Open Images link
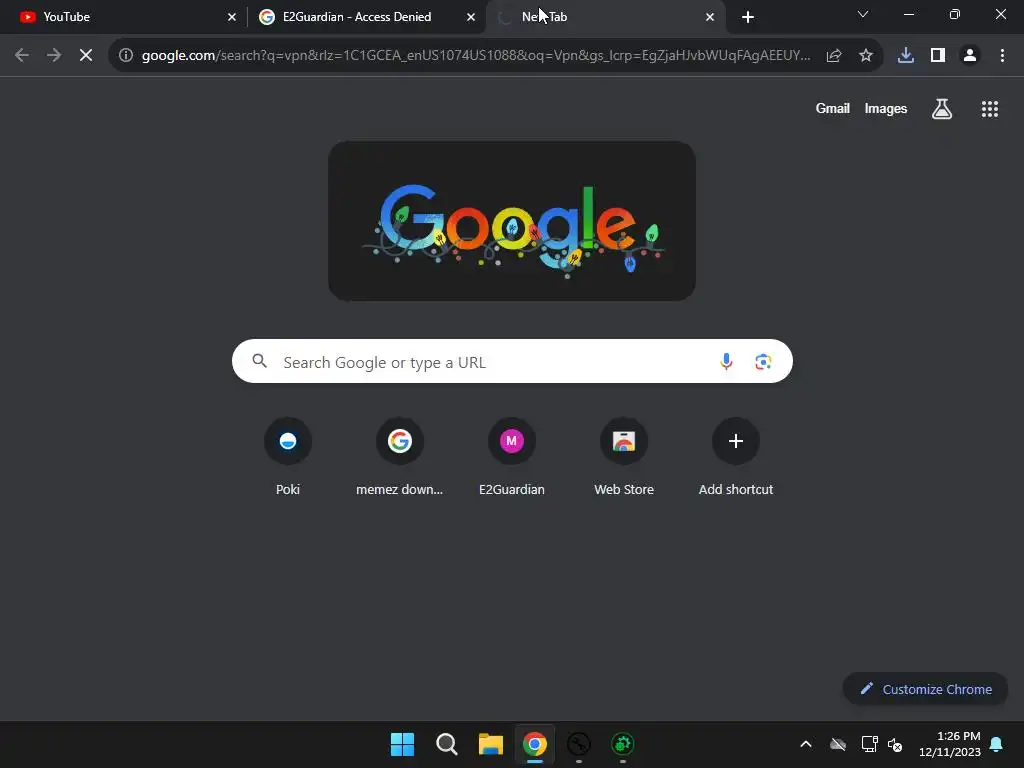 [886, 108]
